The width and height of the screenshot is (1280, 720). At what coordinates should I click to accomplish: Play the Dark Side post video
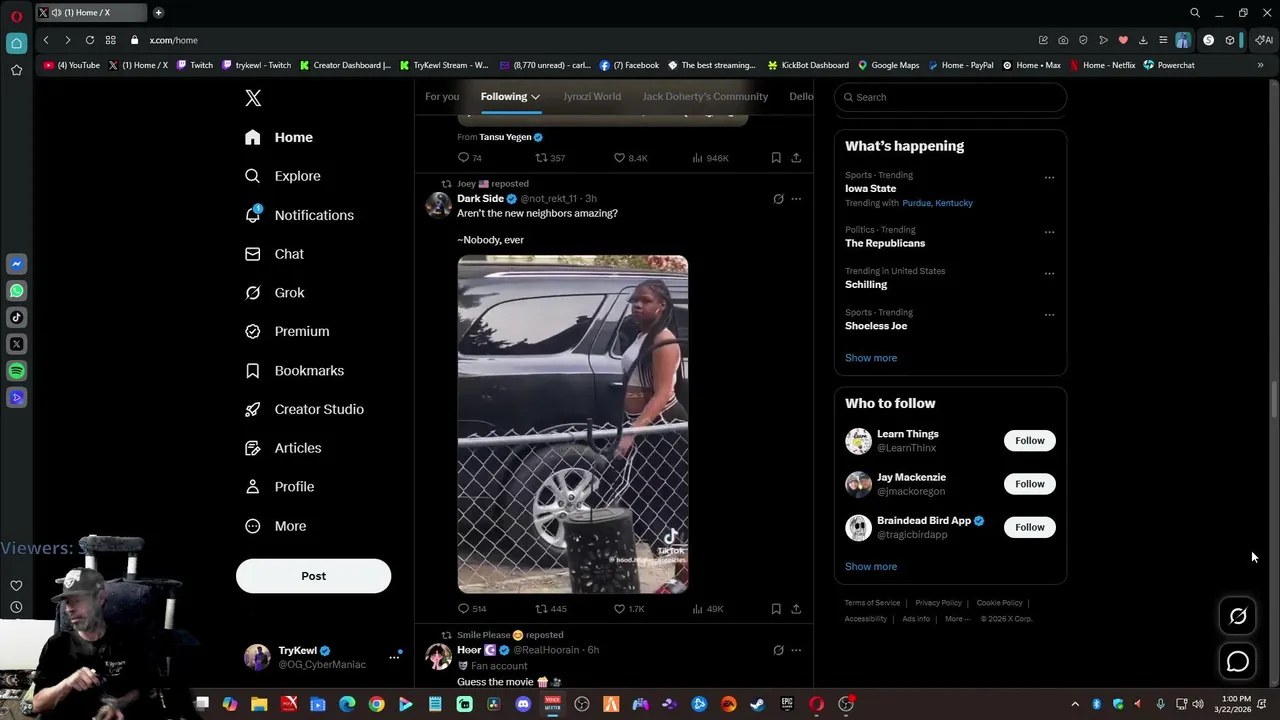[x=573, y=425]
